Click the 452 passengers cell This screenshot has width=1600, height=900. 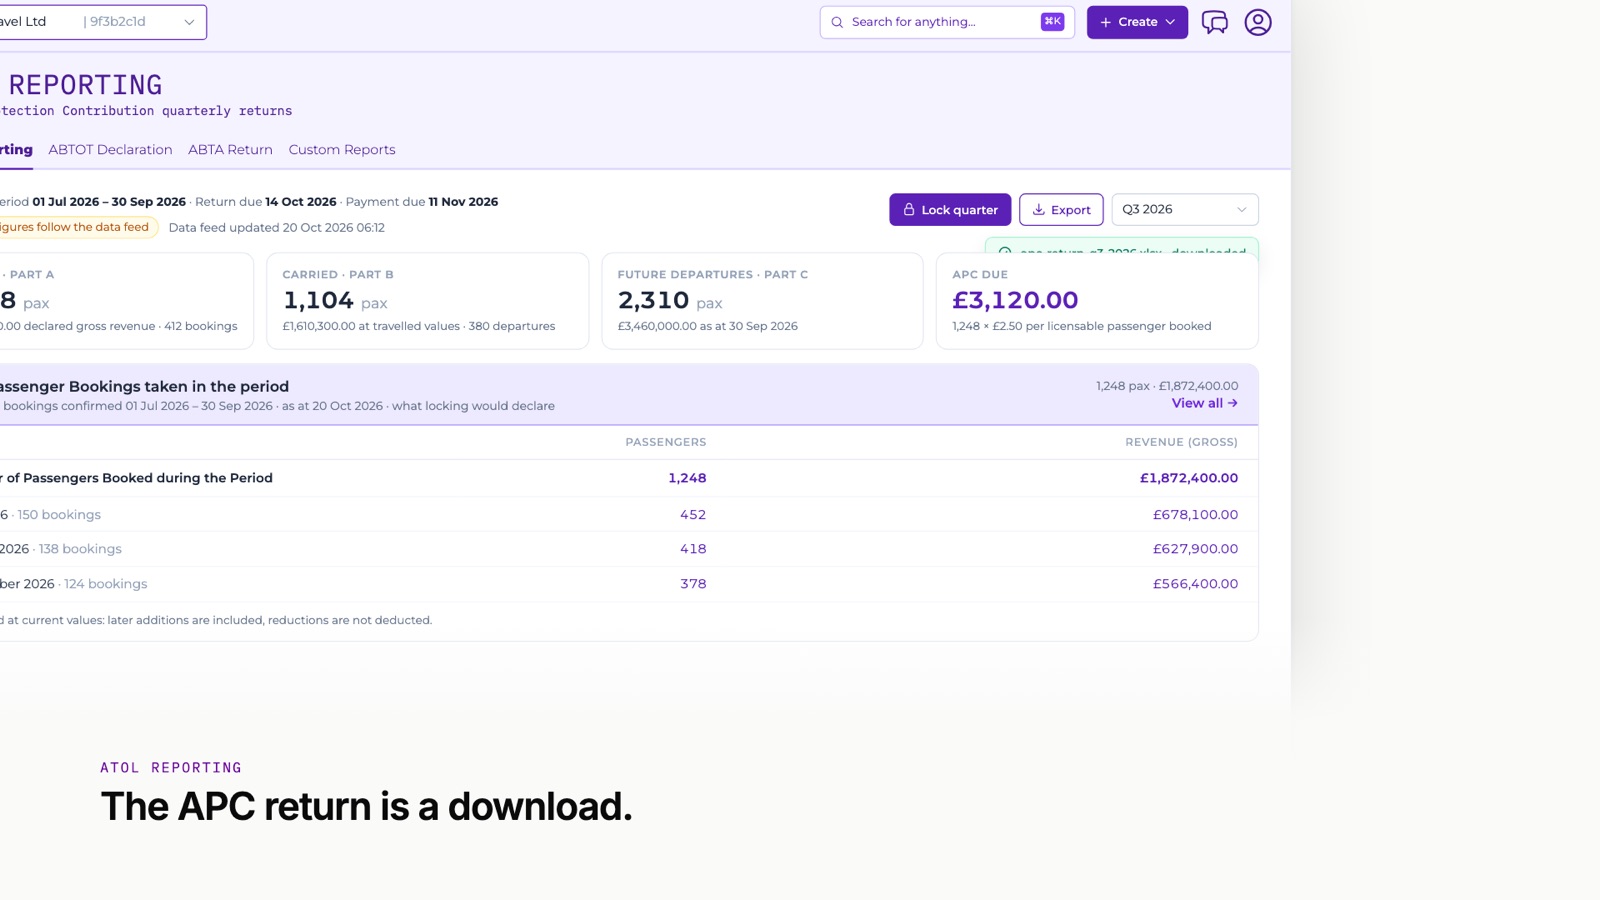693,514
